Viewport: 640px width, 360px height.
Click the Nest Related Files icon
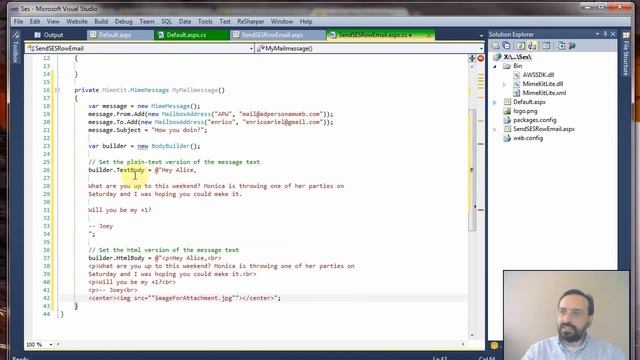[x=532, y=46]
